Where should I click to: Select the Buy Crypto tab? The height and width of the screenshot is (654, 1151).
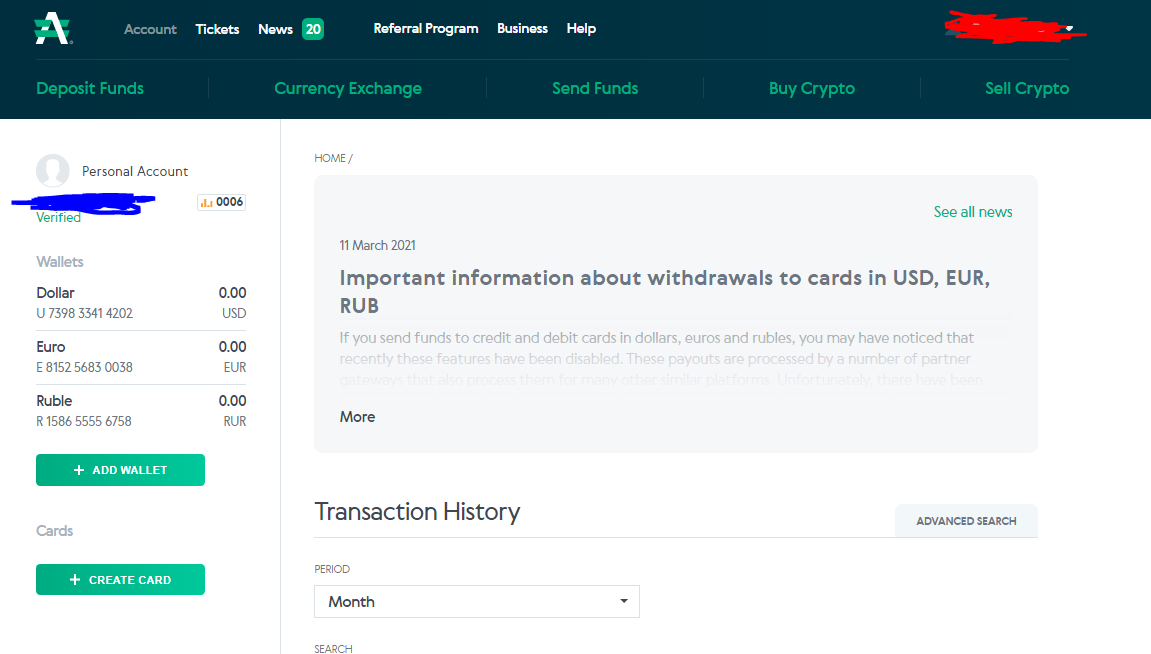[x=812, y=88]
